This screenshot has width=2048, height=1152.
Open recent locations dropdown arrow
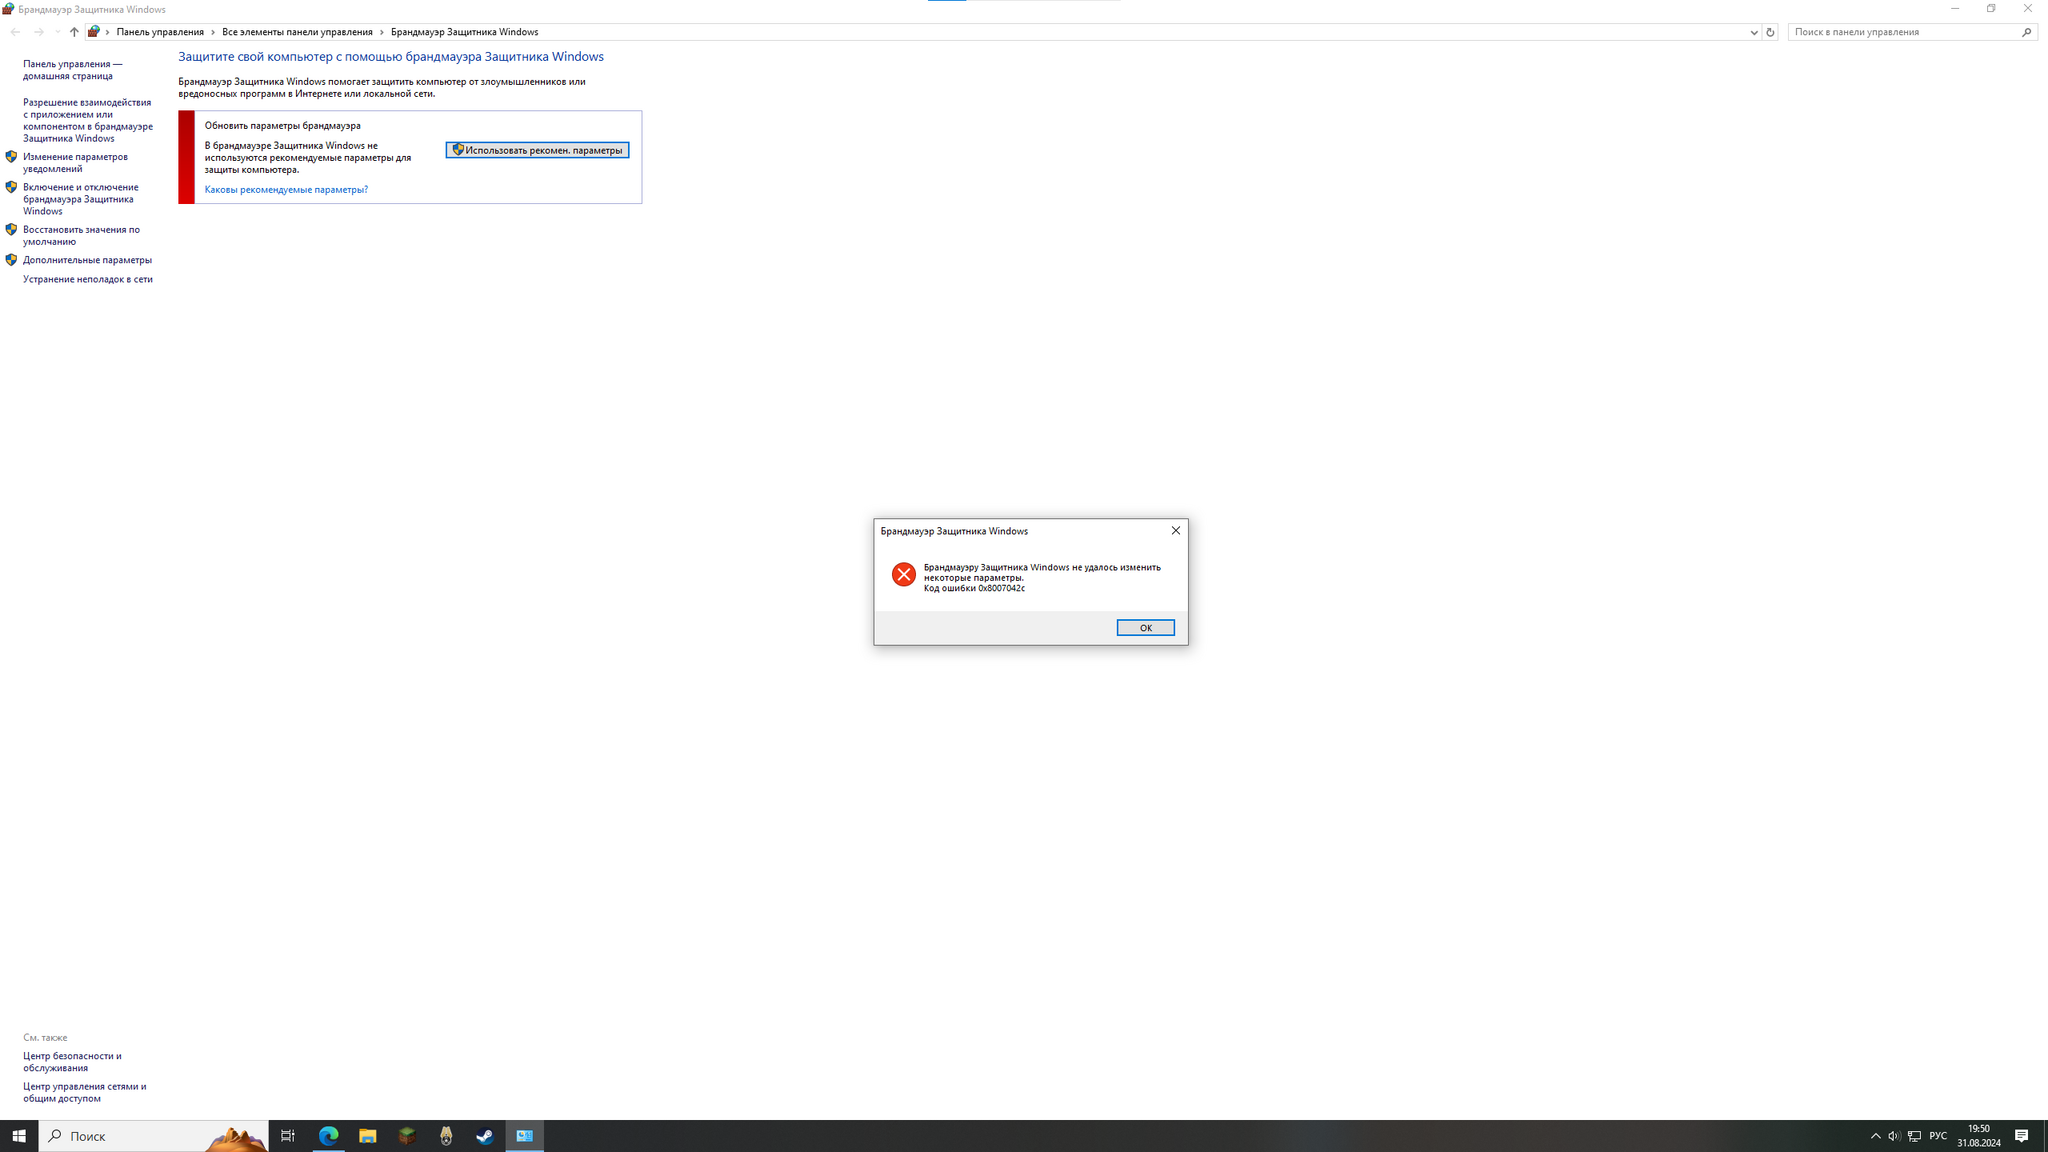click(x=57, y=32)
